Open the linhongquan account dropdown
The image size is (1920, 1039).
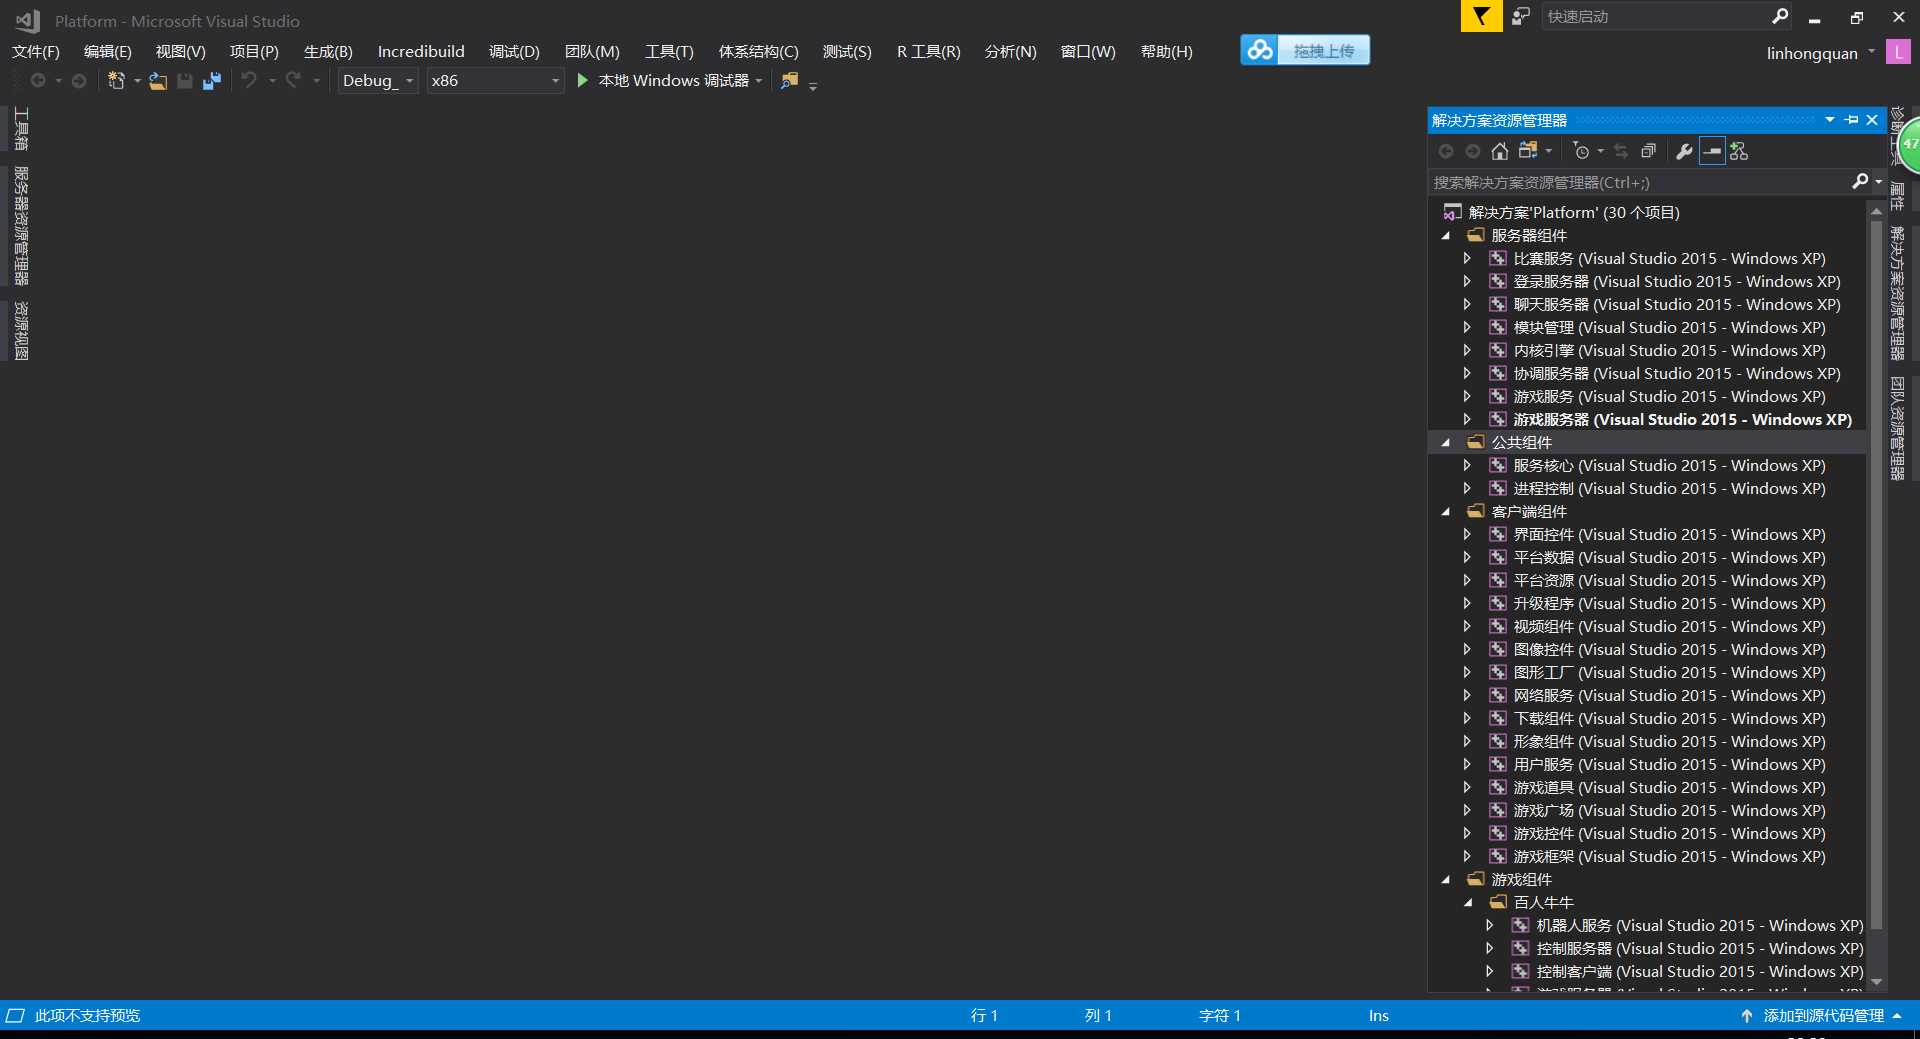(1871, 52)
